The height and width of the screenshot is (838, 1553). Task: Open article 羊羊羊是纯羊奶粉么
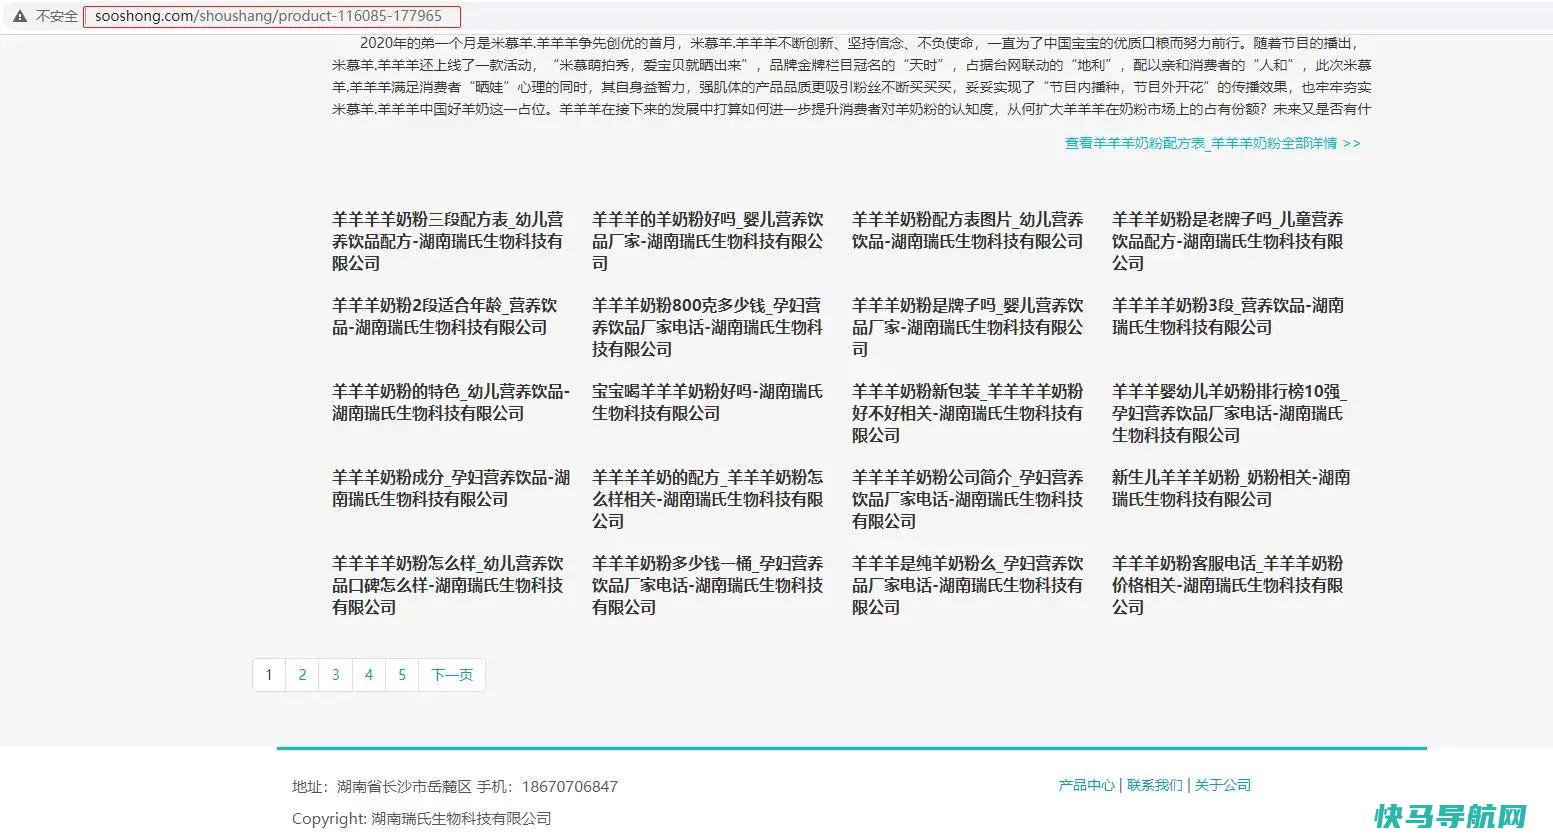click(968, 585)
